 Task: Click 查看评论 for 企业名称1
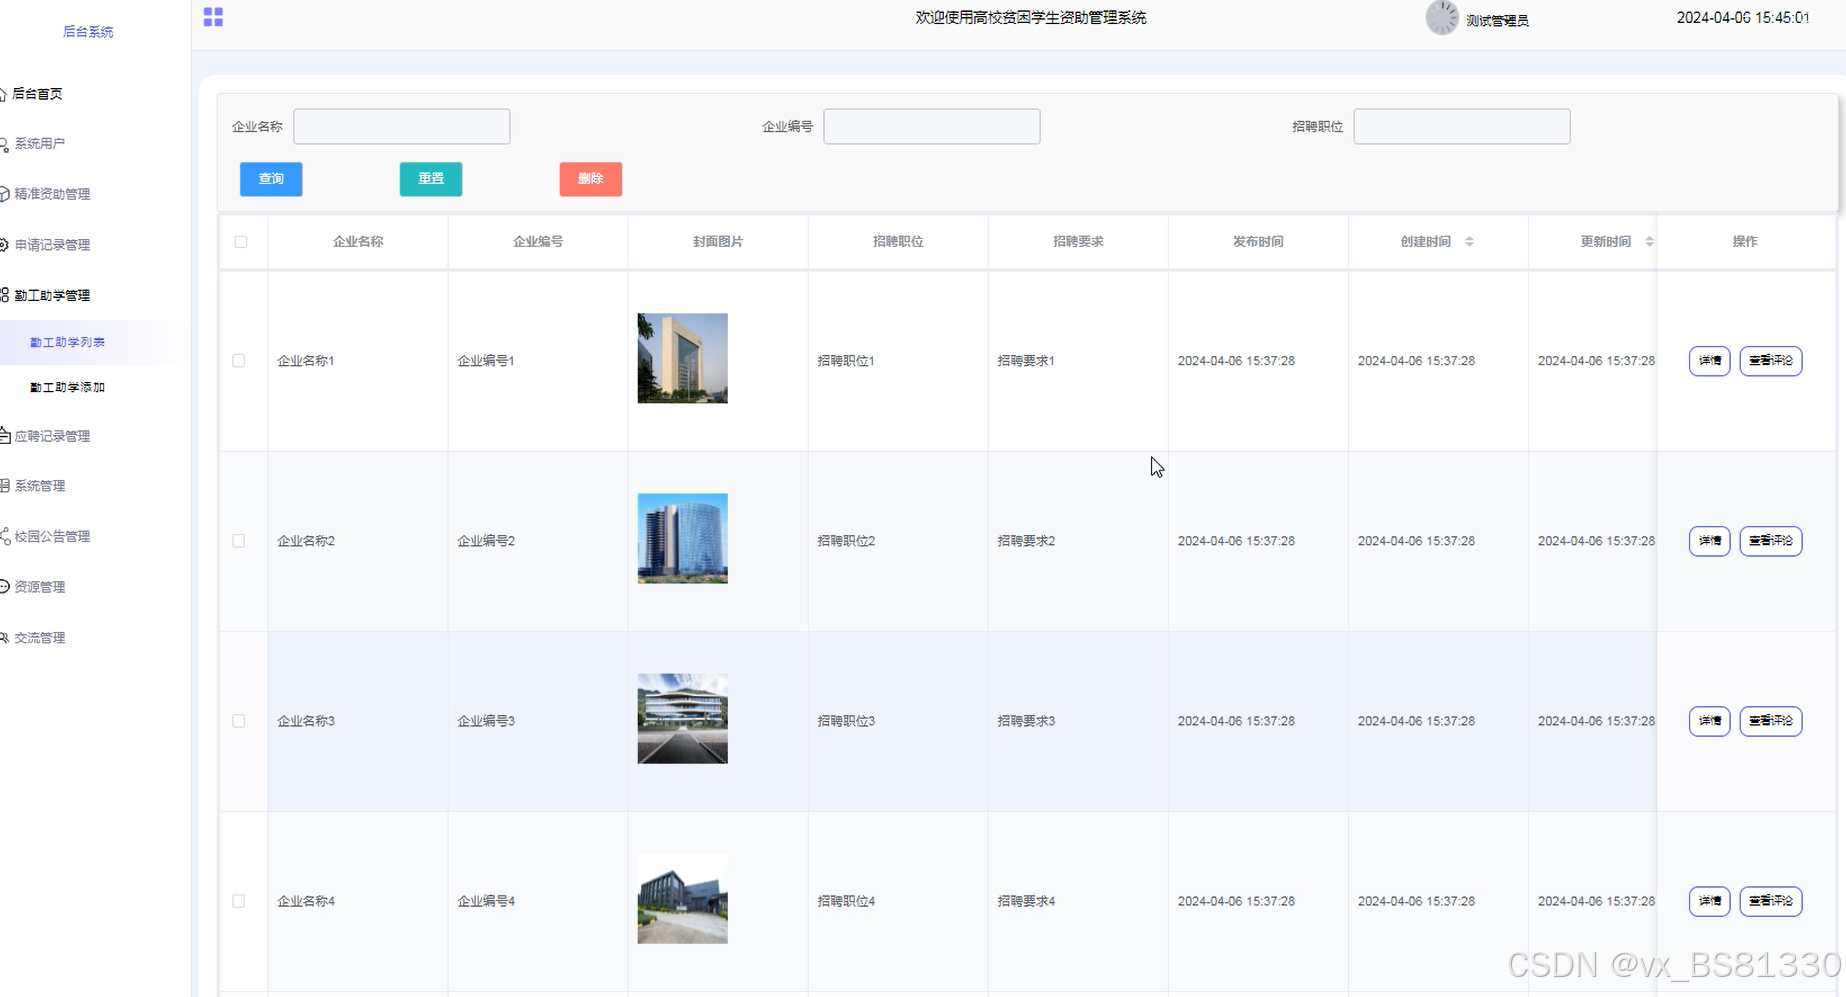click(x=1771, y=361)
